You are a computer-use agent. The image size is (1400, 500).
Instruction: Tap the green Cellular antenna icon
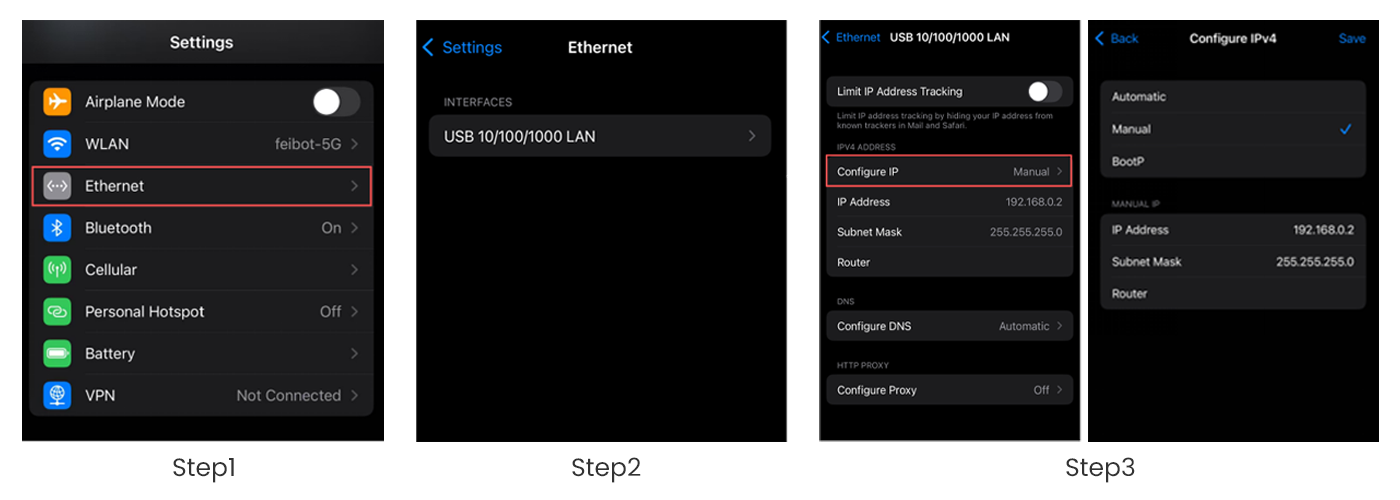click(57, 270)
